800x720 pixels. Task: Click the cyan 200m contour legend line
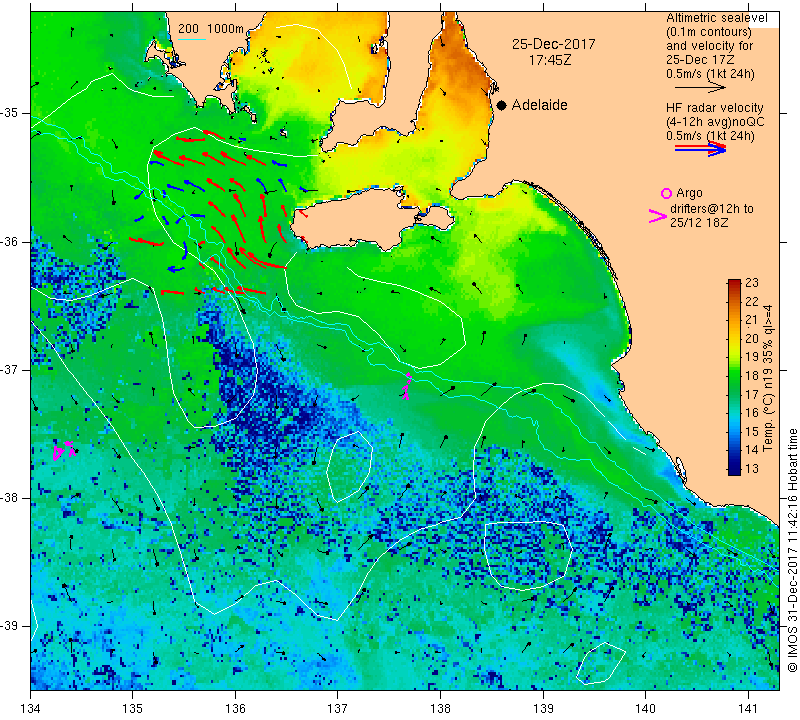(x=191, y=39)
